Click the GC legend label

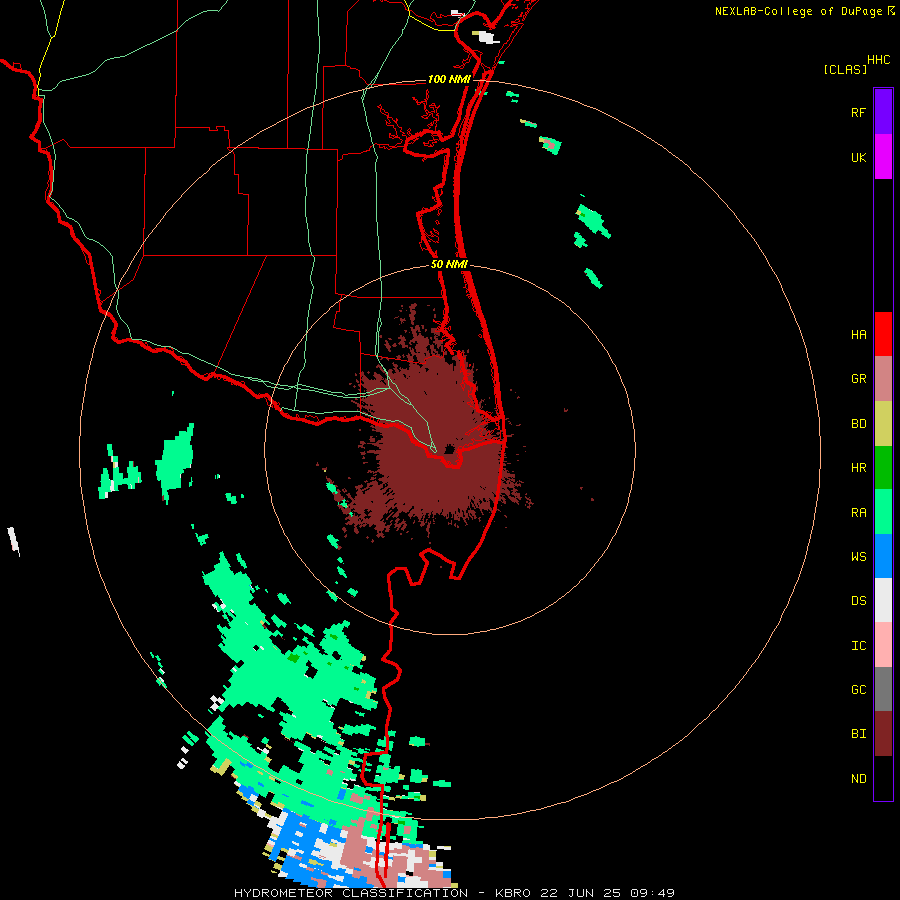(858, 690)
